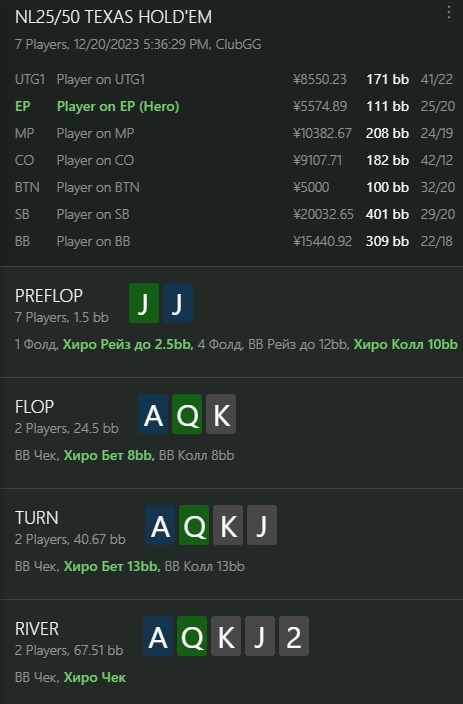Click the RIVER section heading
463x704 pixels.
coord(37,629)
